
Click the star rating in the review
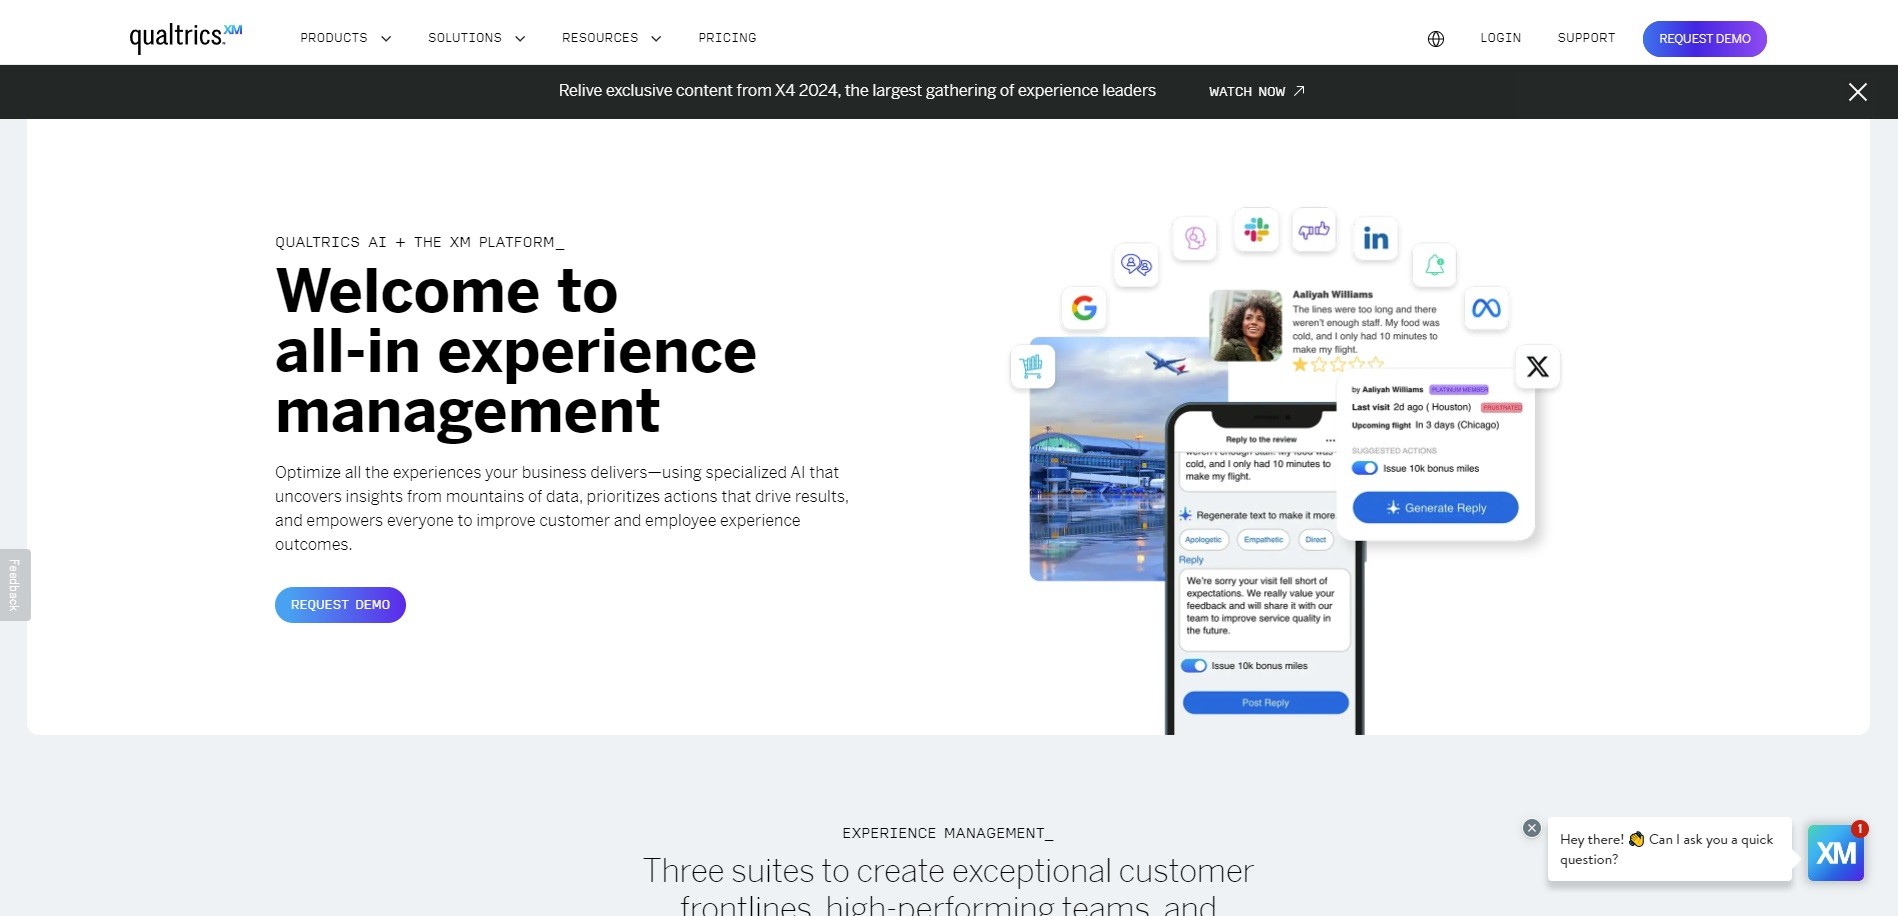(x=1338, y=364)
